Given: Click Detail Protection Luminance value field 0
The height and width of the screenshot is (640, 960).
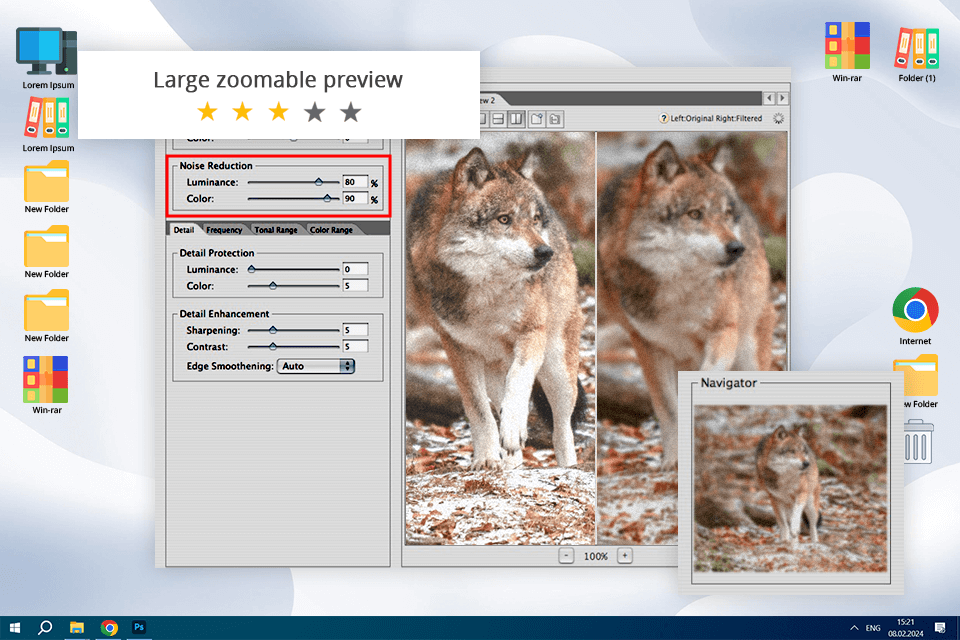Looking at the screenshot, I should [x=355, y=269].
